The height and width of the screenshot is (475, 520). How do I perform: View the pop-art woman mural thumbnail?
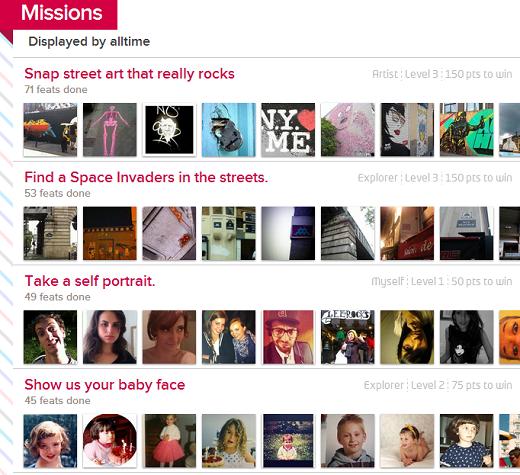pyautogui.click(x=407, y=130)
